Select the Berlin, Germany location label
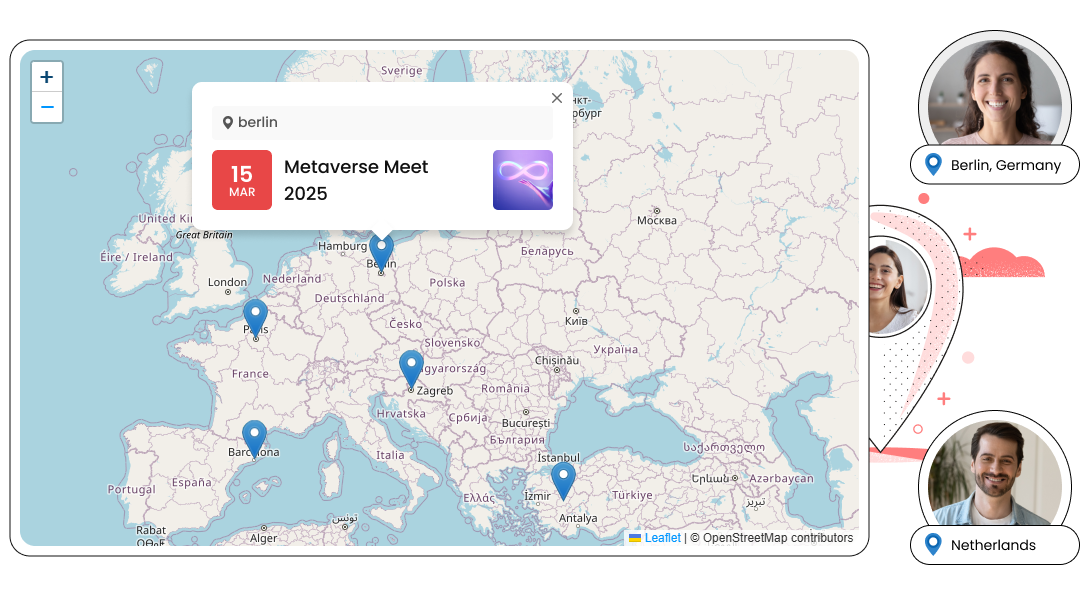 (x=1005, y=165)
